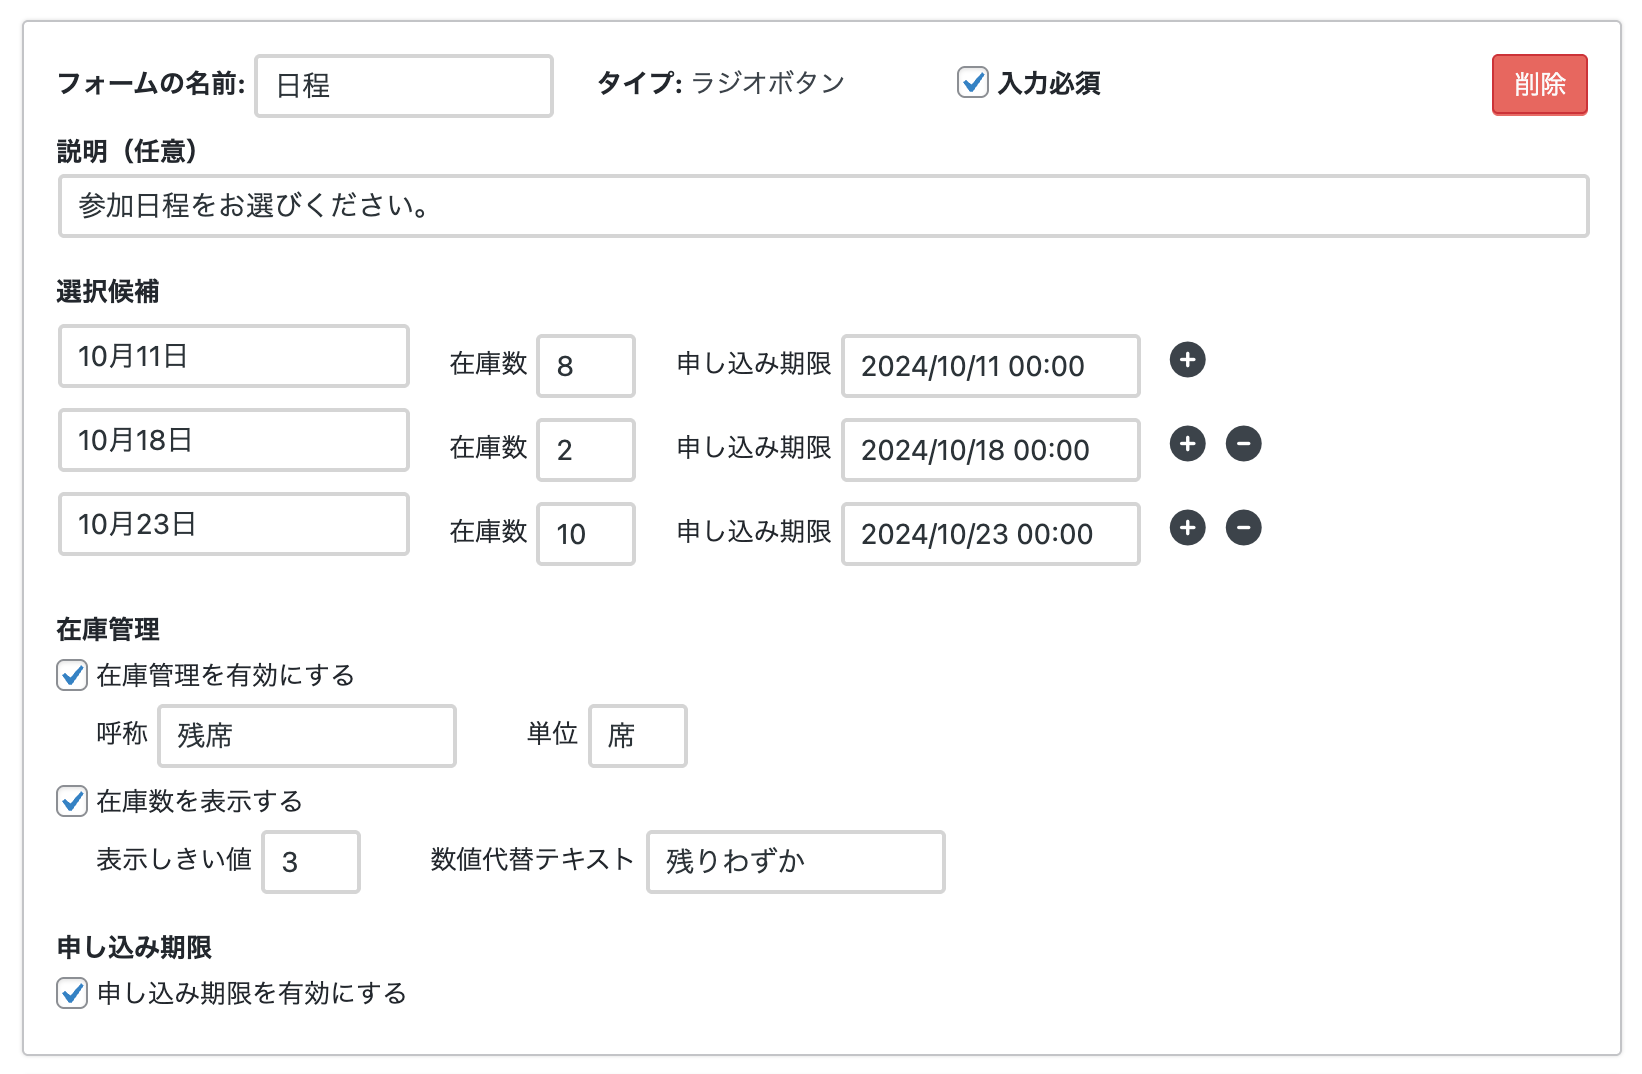Add a new option after the 10月18日 row
The height and width of the screenshot is (1074, 1642).
(x=1187, y=444)
